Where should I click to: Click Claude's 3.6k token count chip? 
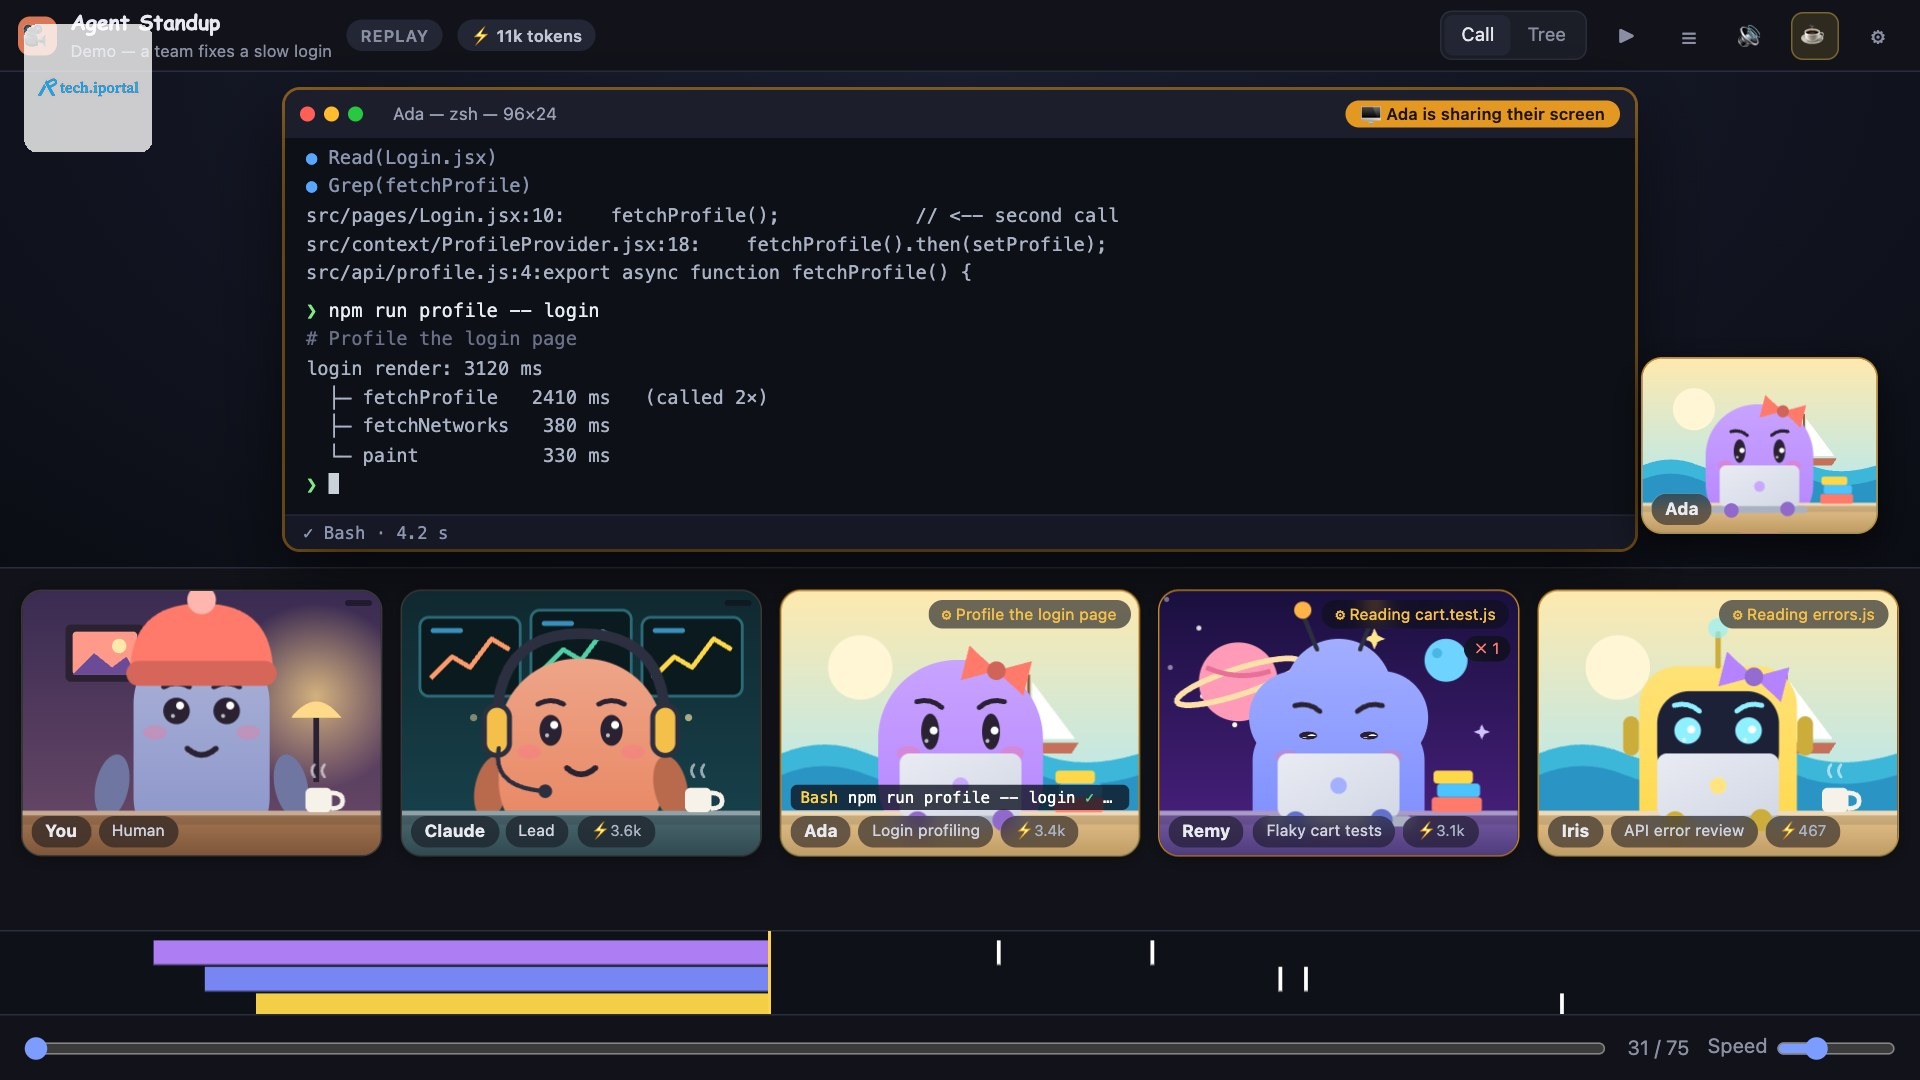pos(617,831)
